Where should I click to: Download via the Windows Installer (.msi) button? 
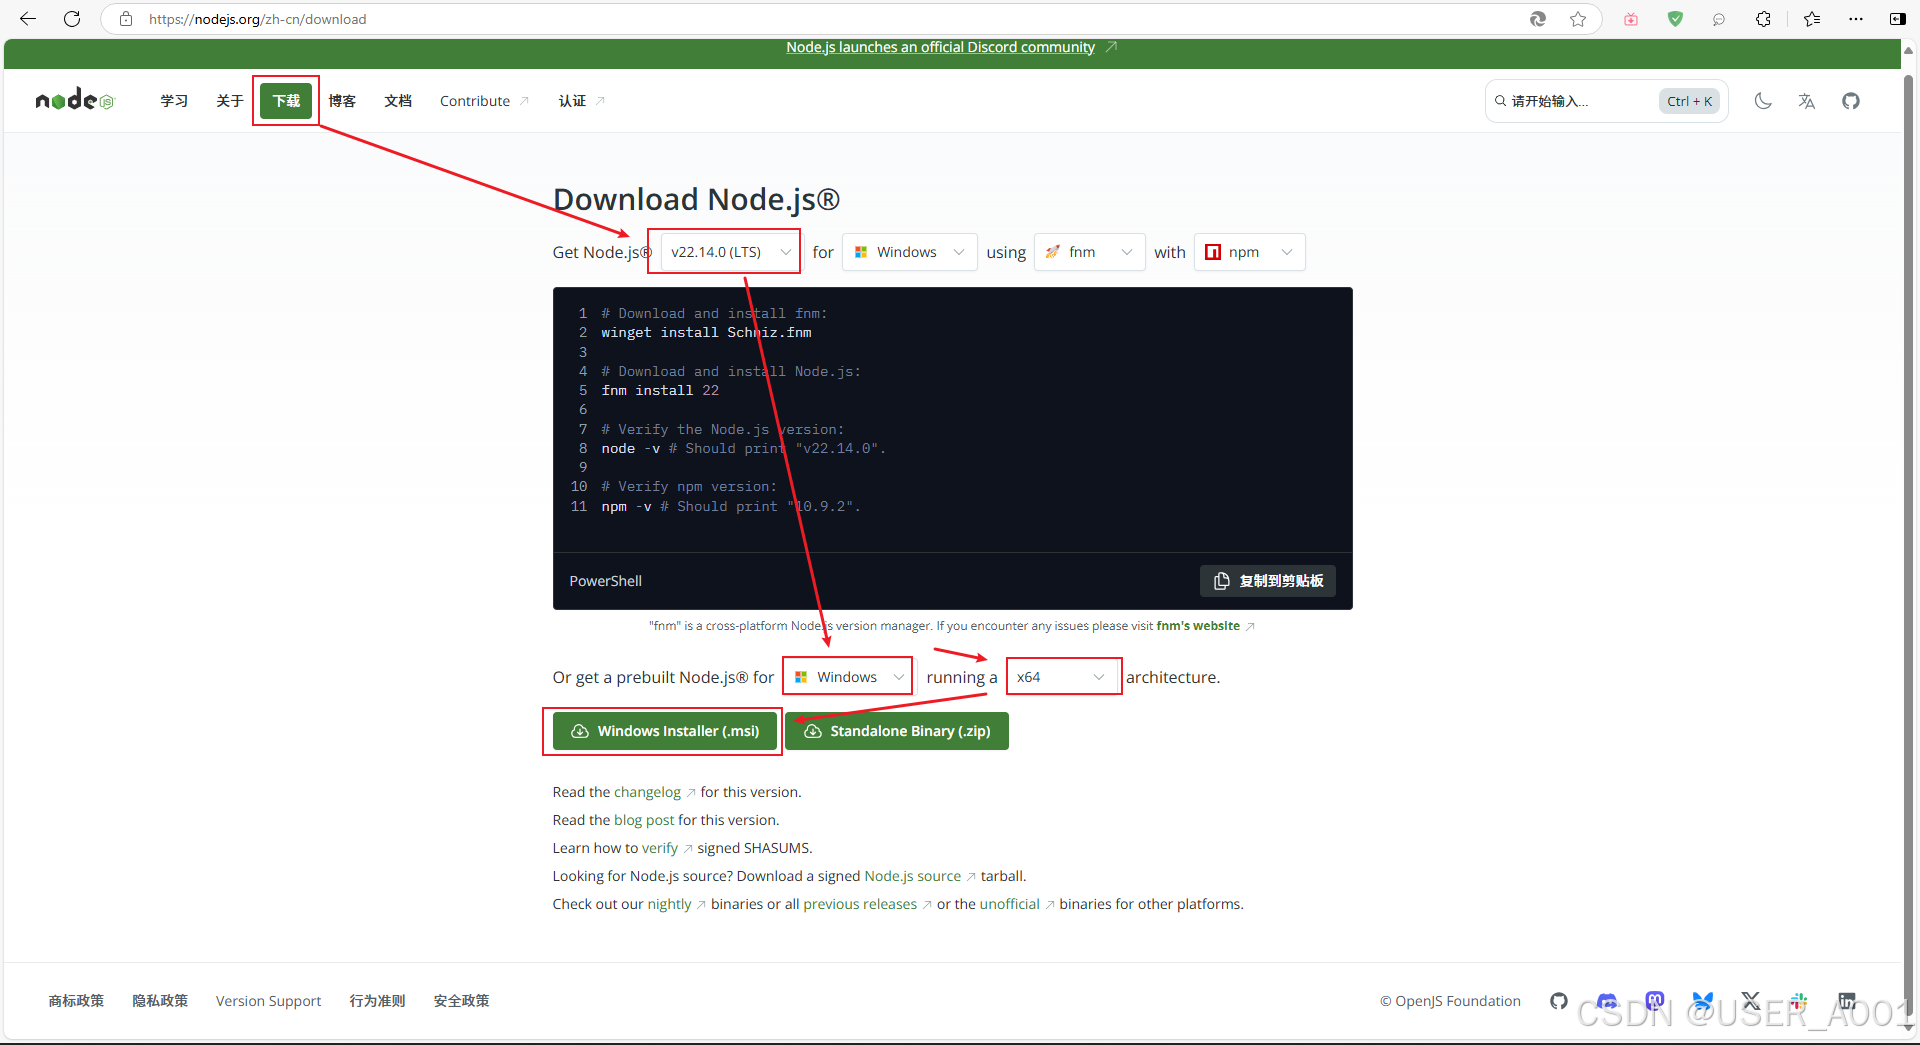[x=663, y=731]
